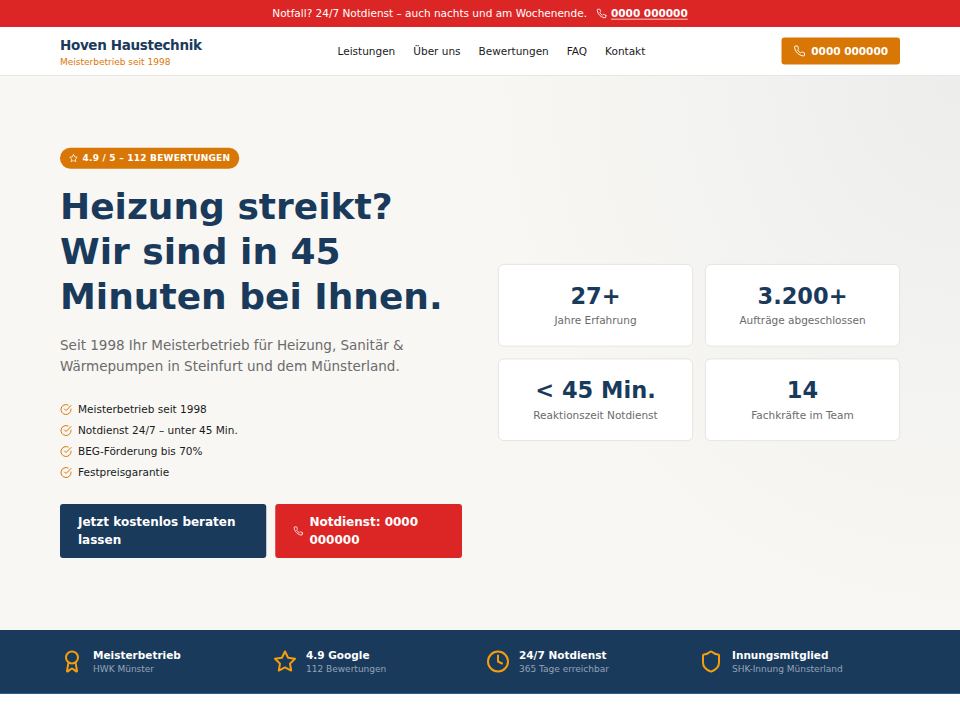Click the phone icon in red emergency banner
960x720 pixels.
pos(601,13)
